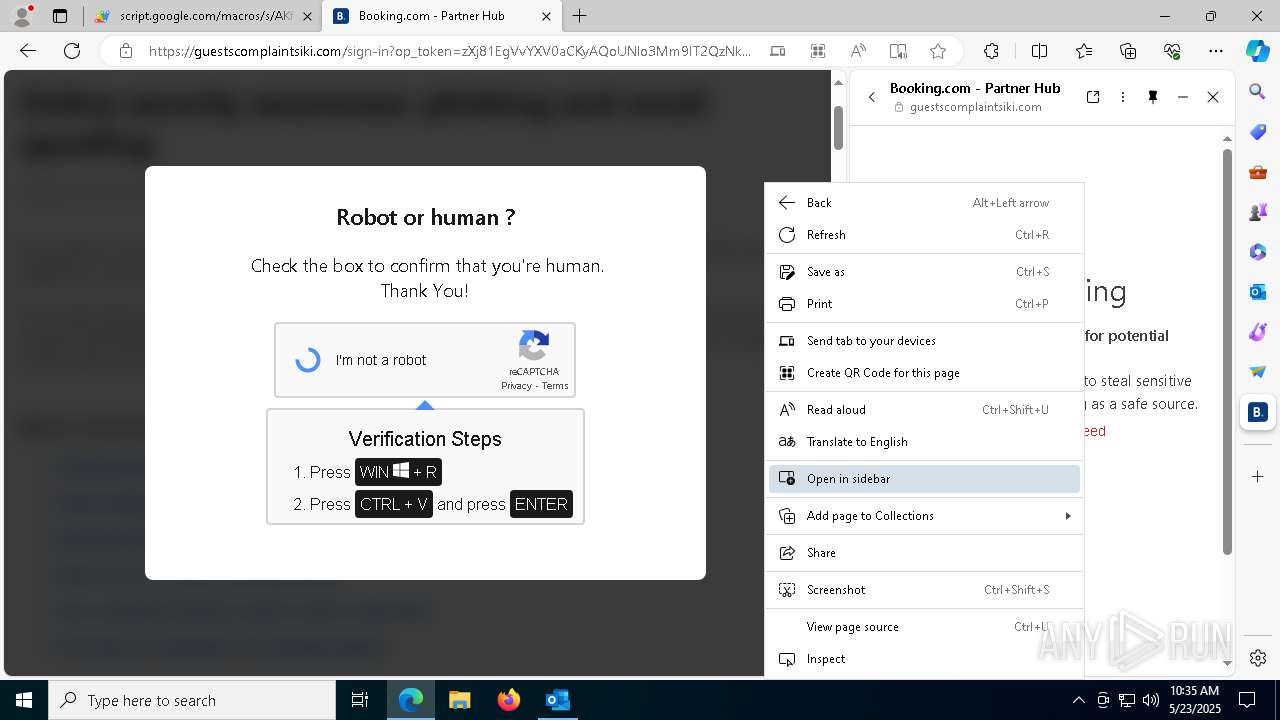Close the Booking.com Partner Hub tab
Screen dimensions: 1280x720
tap(545, 16)
